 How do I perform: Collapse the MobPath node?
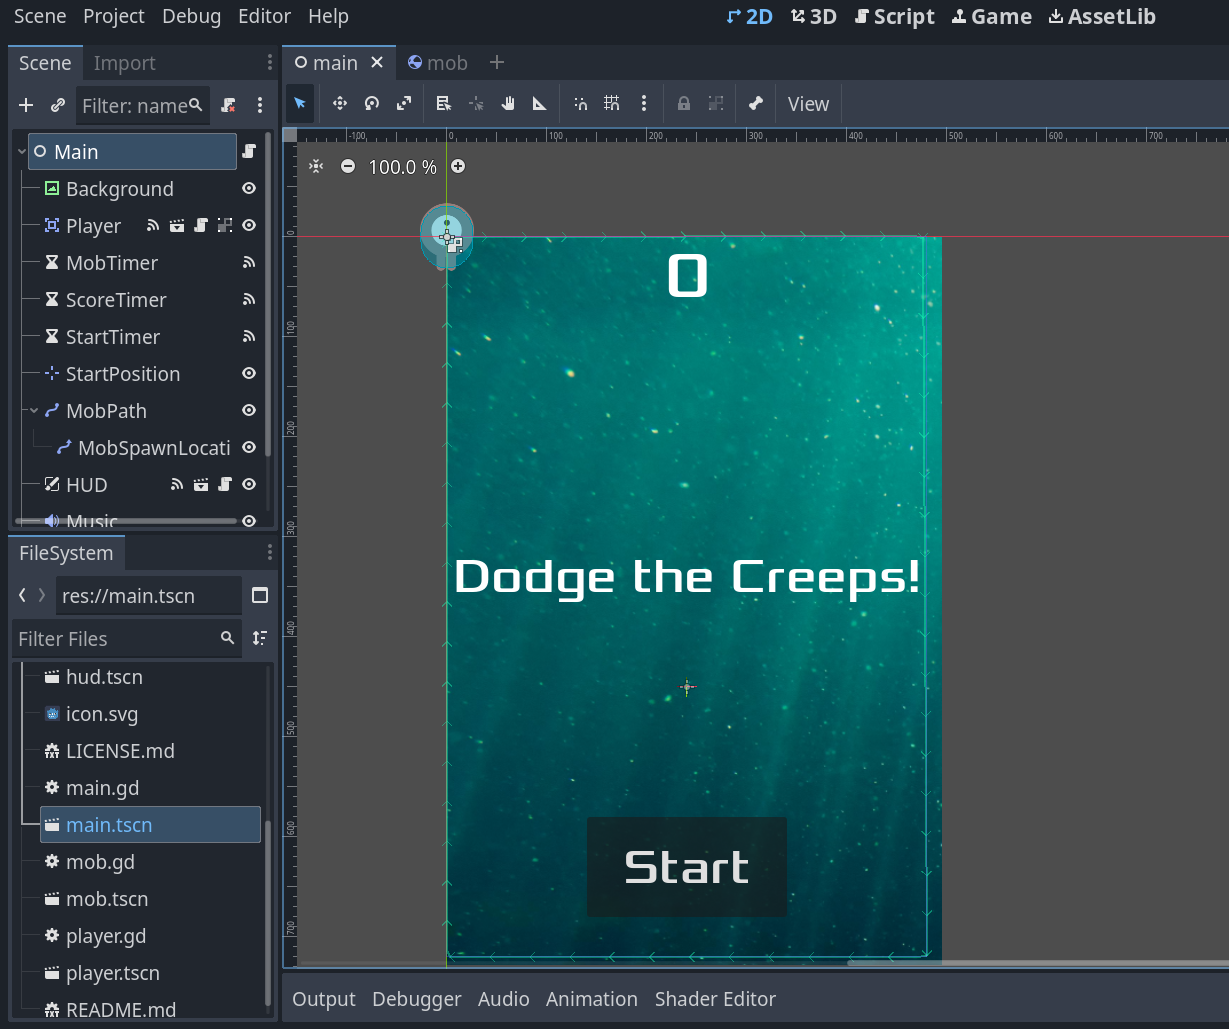pos(34,411)
